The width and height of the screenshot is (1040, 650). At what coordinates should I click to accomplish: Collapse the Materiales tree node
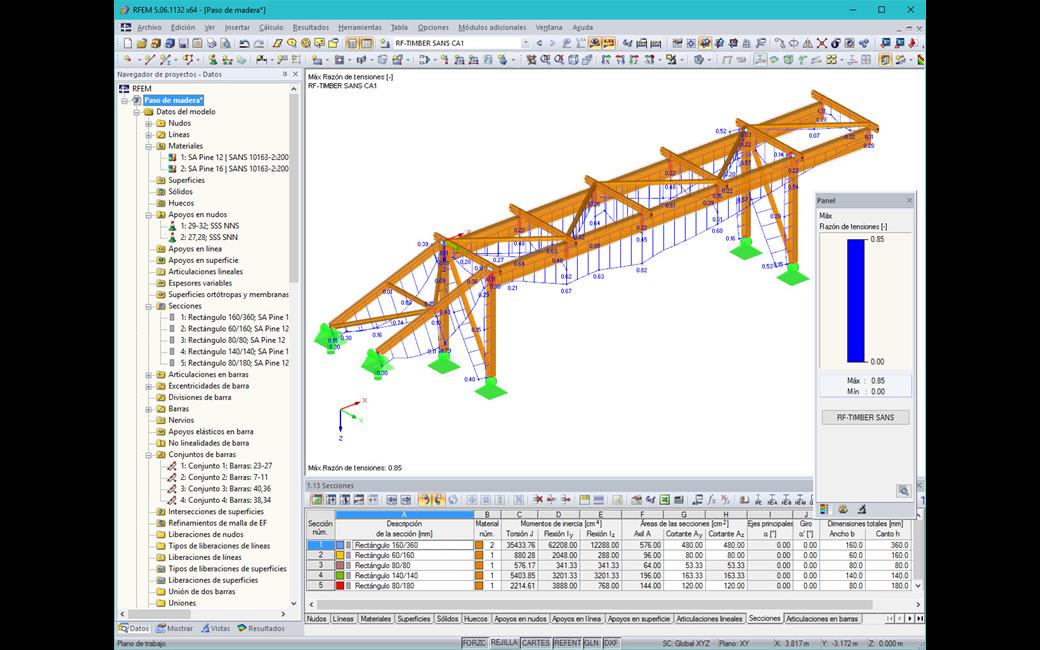pyautogui.click(x=149, y=146)
